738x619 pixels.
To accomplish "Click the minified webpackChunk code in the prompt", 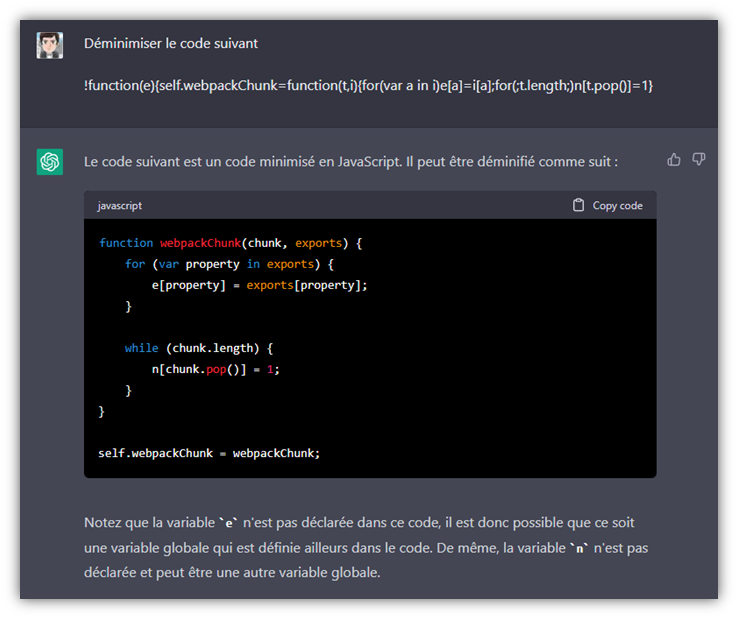I will [x=368, y=86].
